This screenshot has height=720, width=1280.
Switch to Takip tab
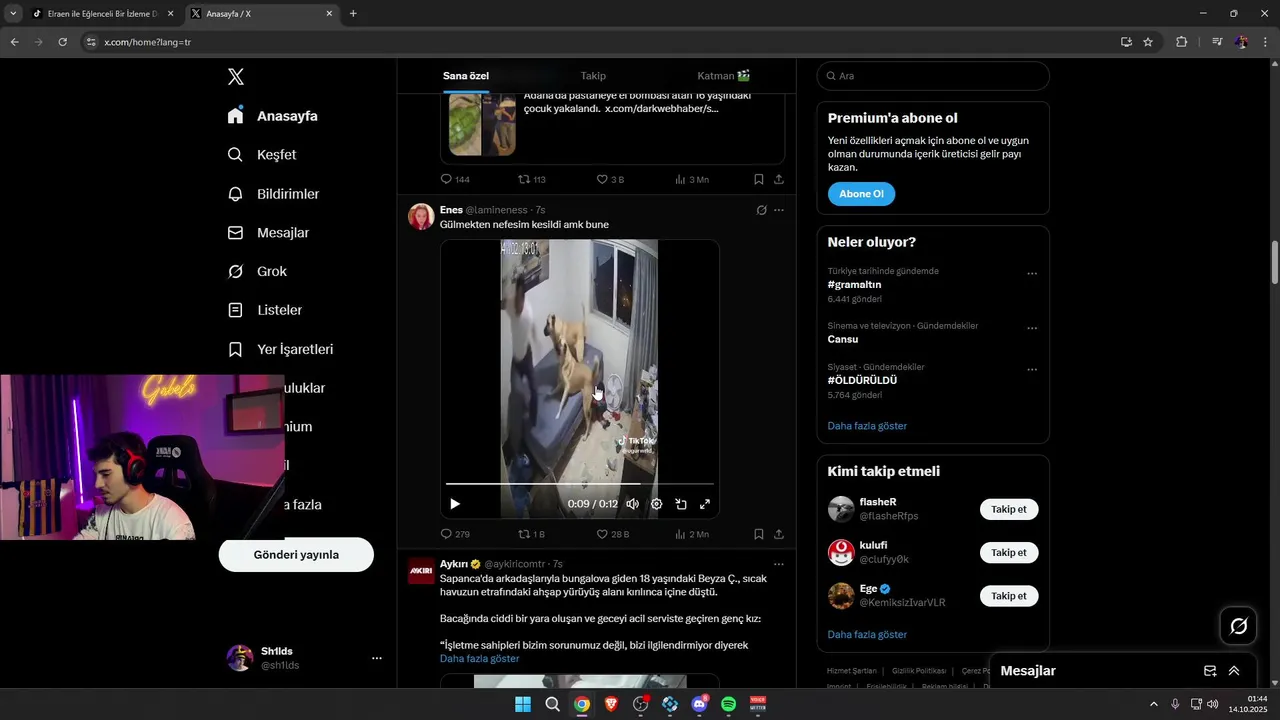(x=593, y=76)
